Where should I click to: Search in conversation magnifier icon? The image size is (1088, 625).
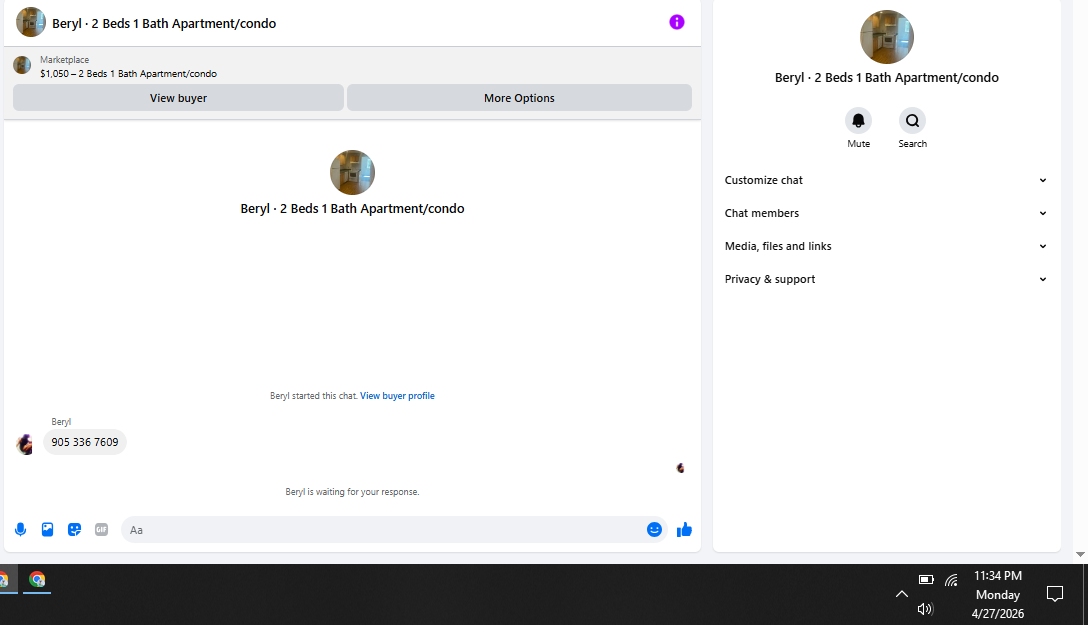912,121
